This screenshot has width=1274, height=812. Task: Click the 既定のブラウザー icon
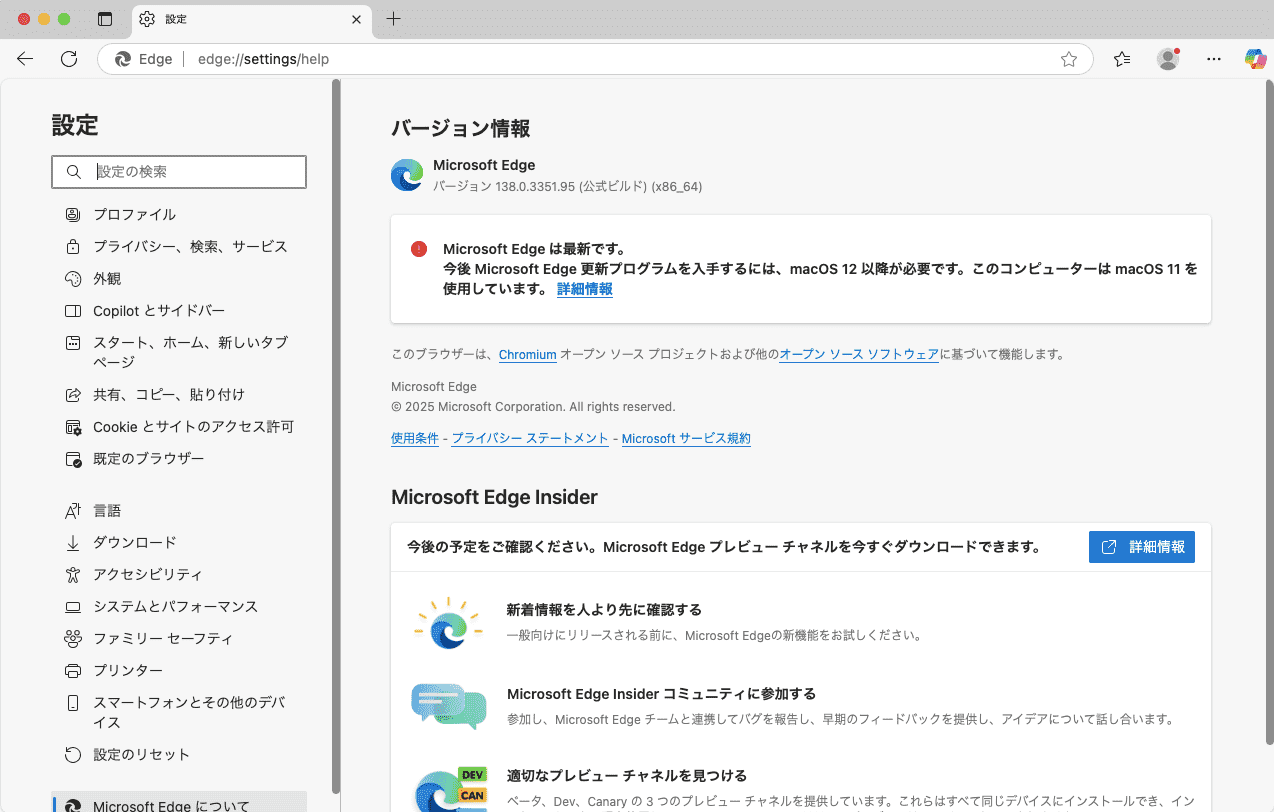point(73,459)
